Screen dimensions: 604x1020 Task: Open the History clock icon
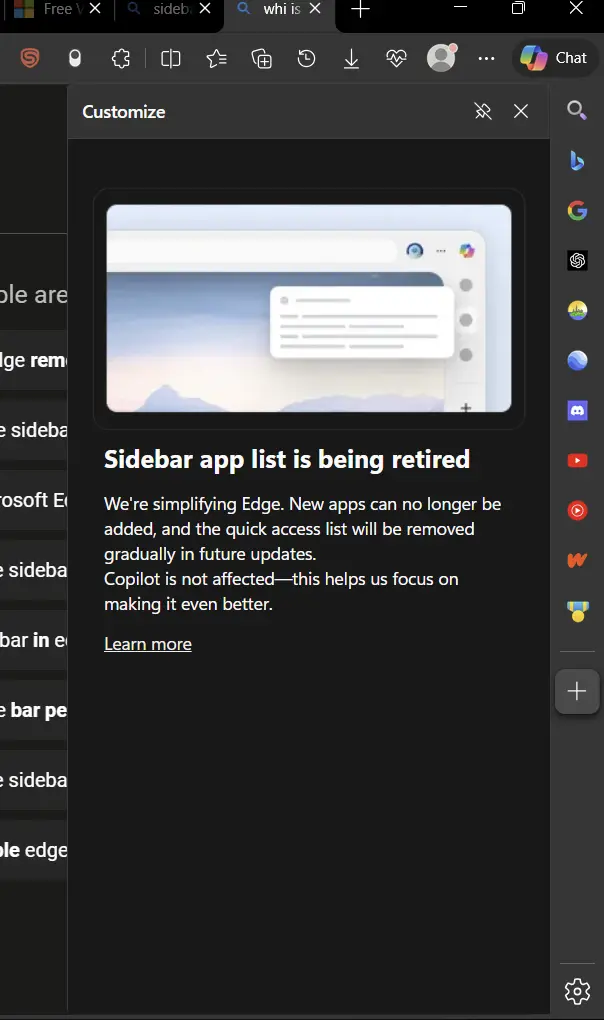(306, 59)
